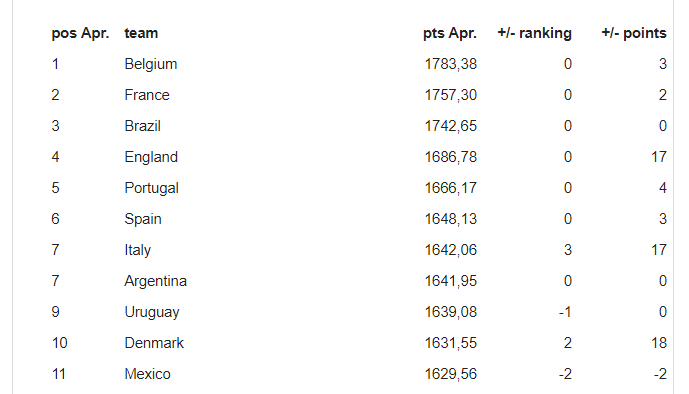
Task: Click Spain in the rankings table
Action: click(x=143, y=219)
